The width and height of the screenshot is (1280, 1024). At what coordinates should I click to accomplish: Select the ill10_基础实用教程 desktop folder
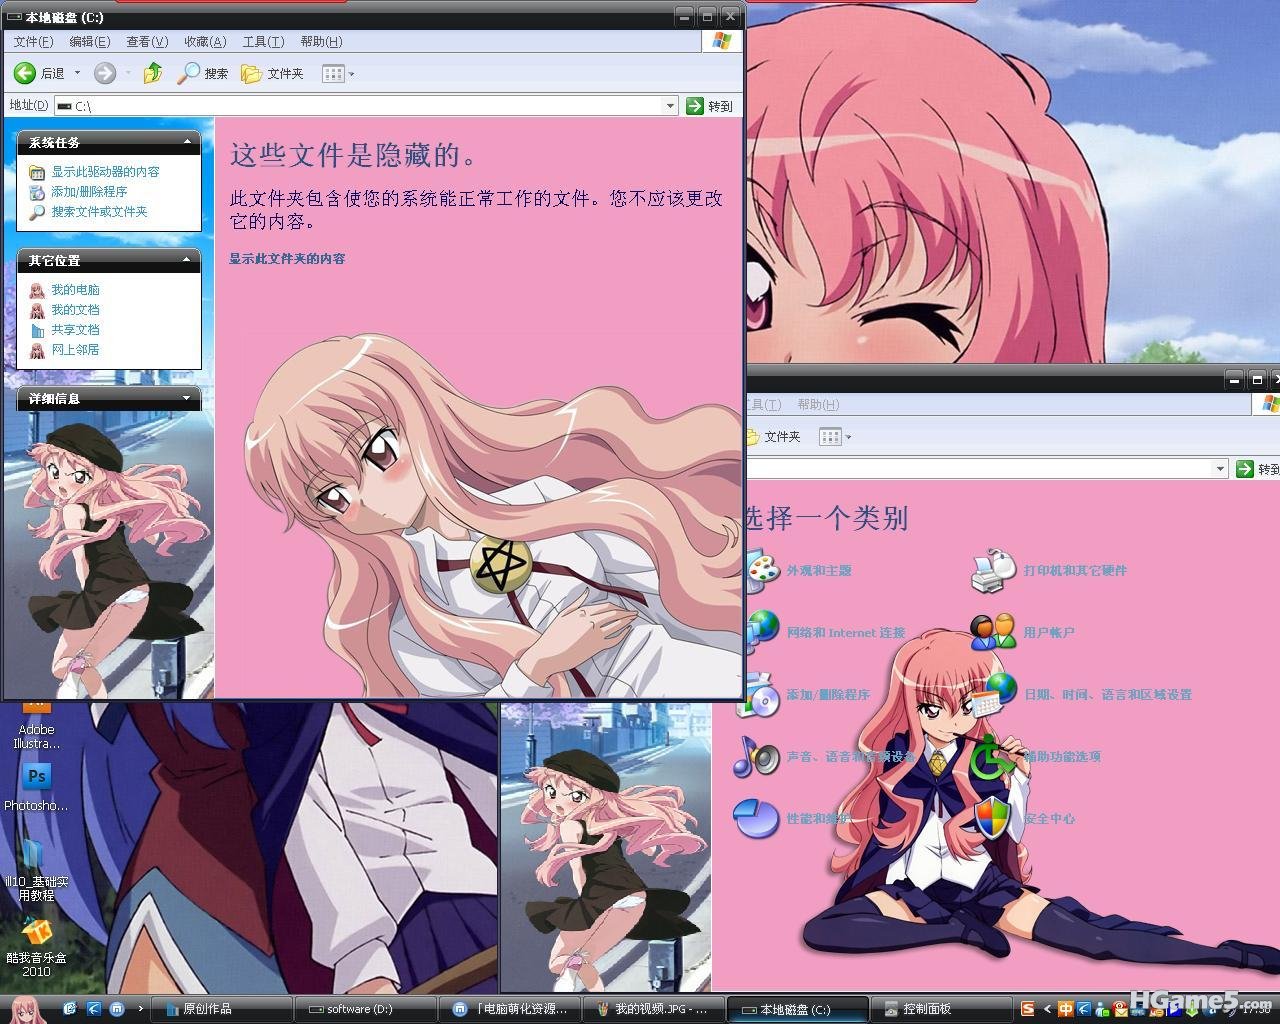pos(37,870)
